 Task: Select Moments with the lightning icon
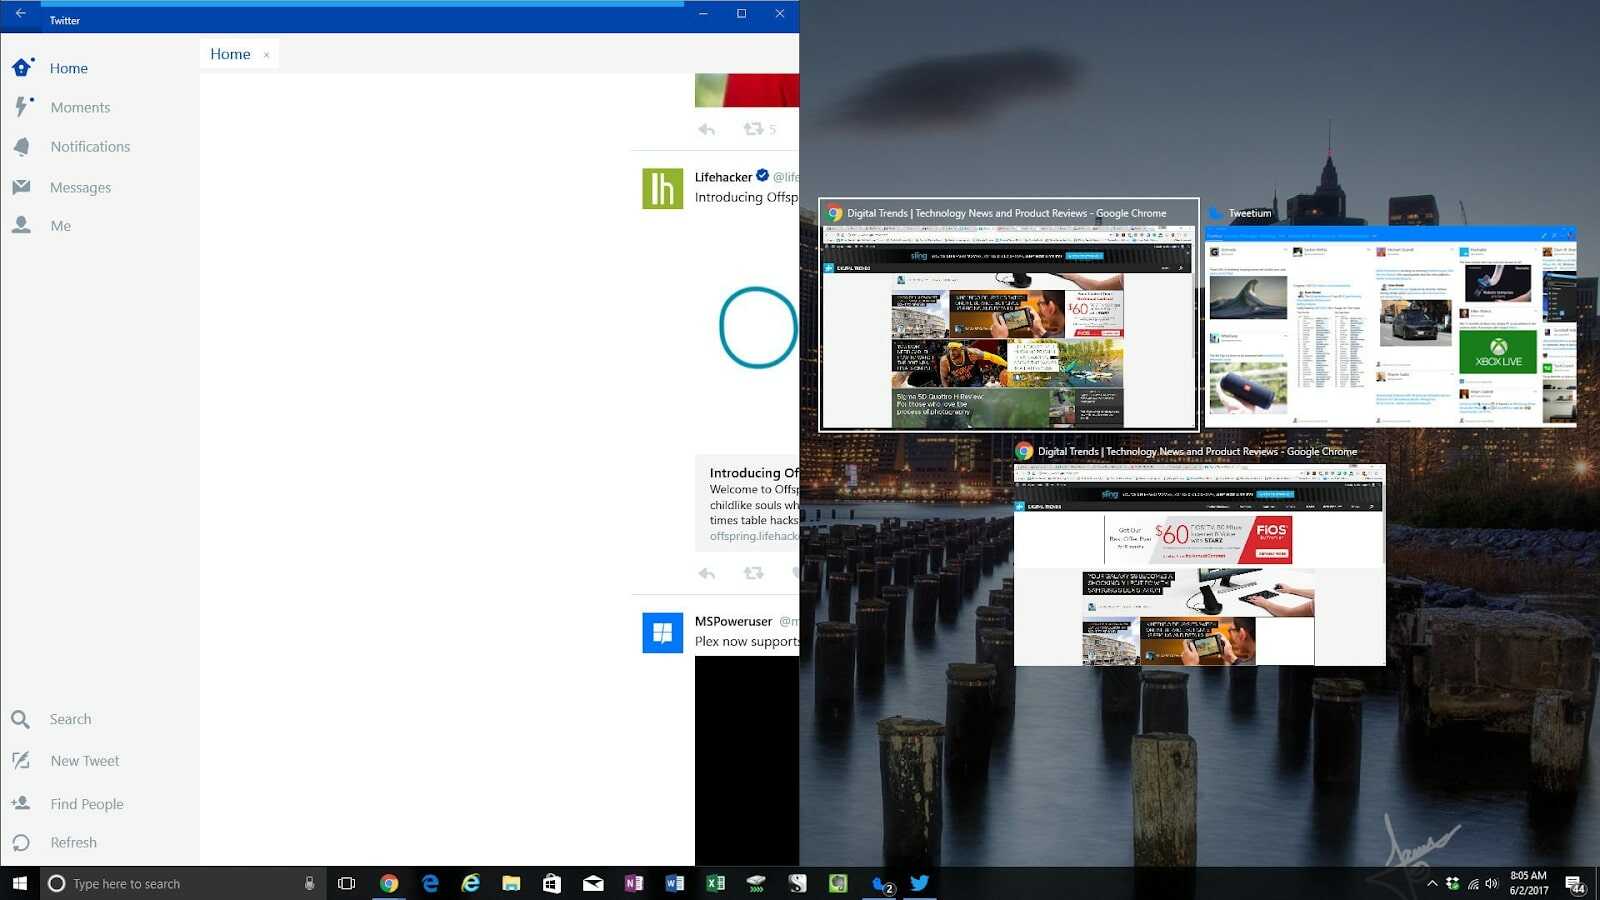22,107
